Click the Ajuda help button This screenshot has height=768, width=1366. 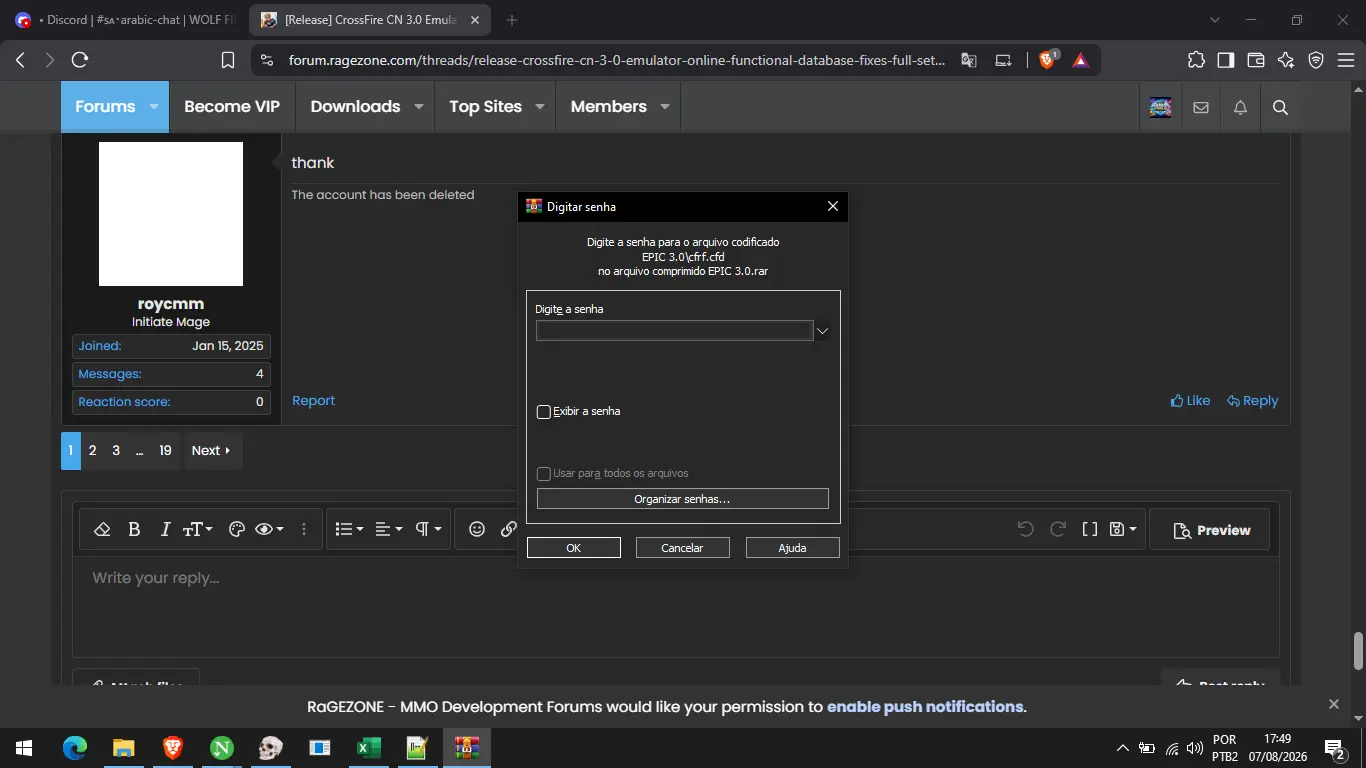pos(792,548)
